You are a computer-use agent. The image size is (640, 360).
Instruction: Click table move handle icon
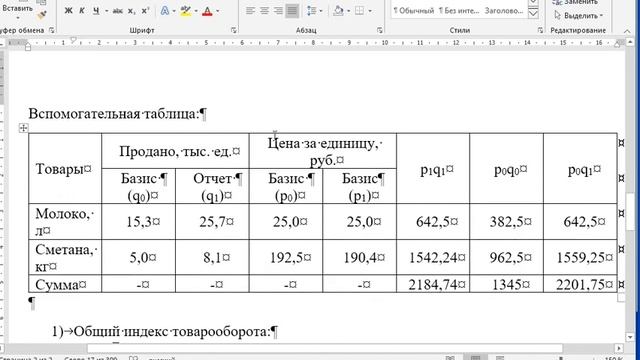click(x=23, y=128)
